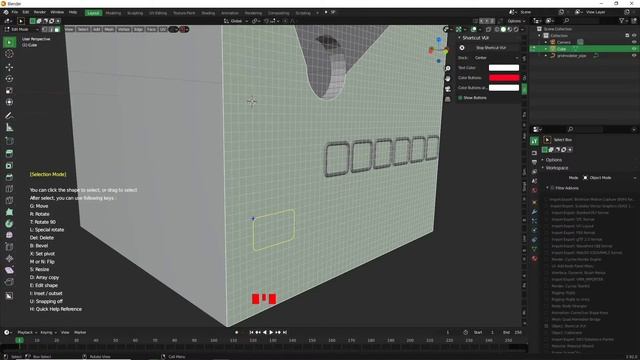Viewport: 640px width, 360px height.
Task: Open the Tool properties tab icon
Action: click(534, 141)
